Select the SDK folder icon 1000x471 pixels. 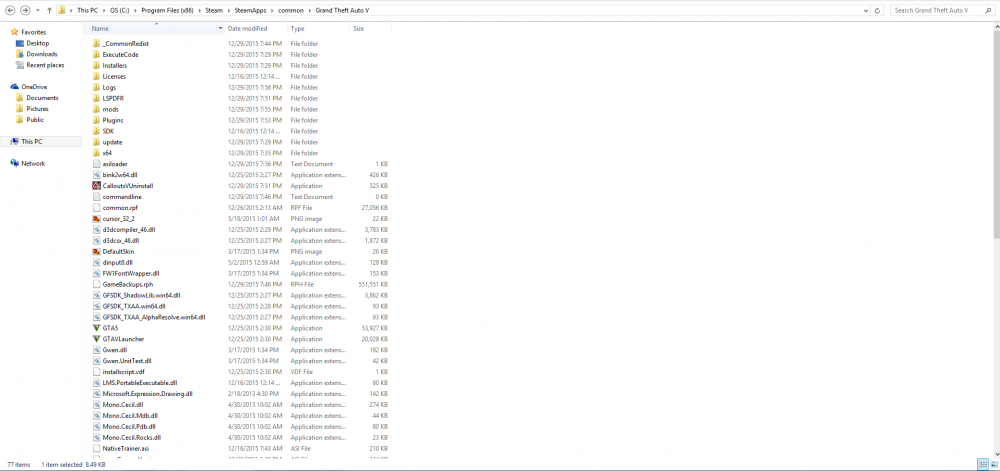[96, 131]
